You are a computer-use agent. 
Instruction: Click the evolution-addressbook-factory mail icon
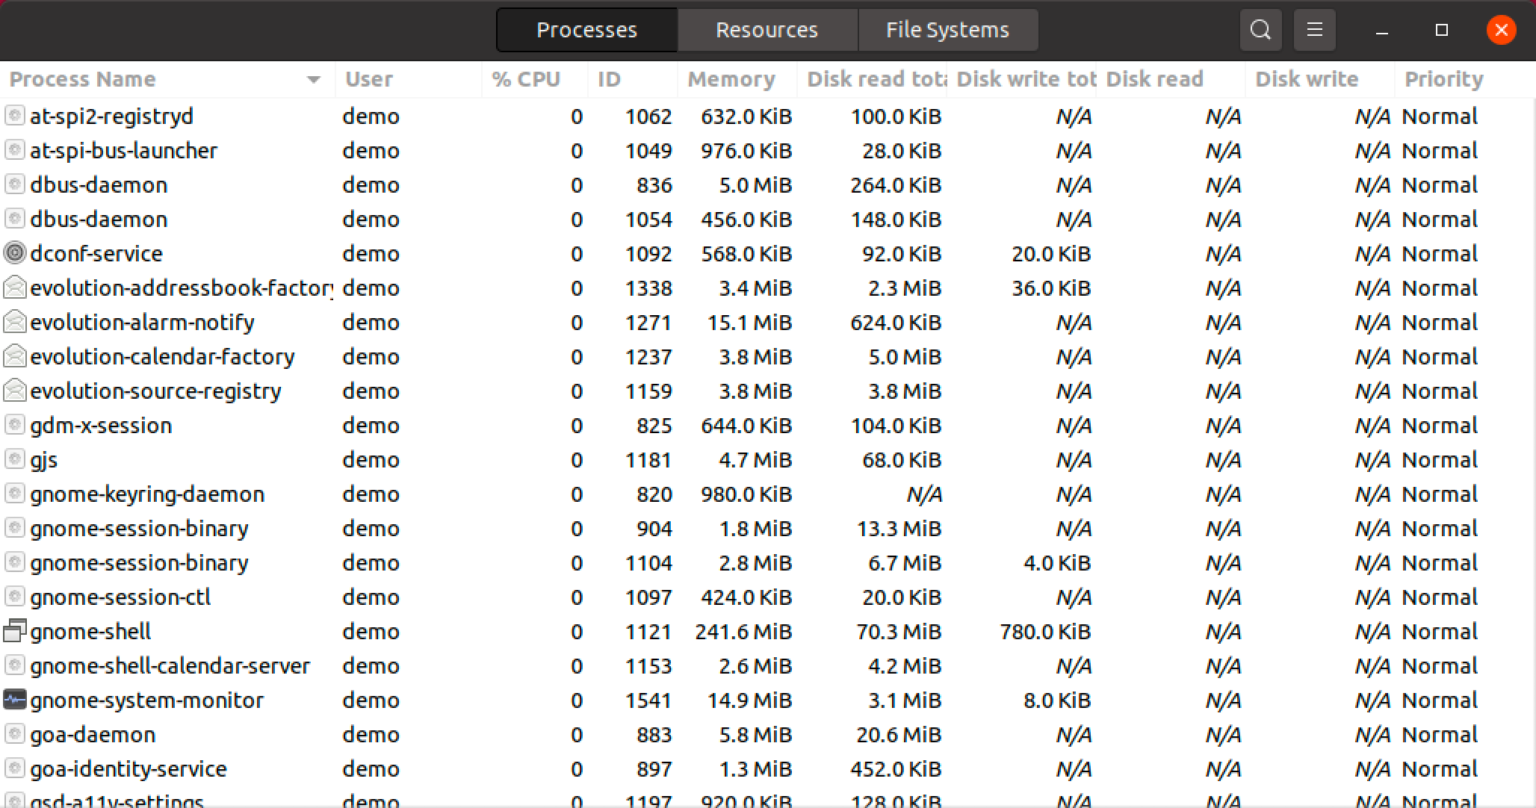pyautogui.click(x=14, y=288)
